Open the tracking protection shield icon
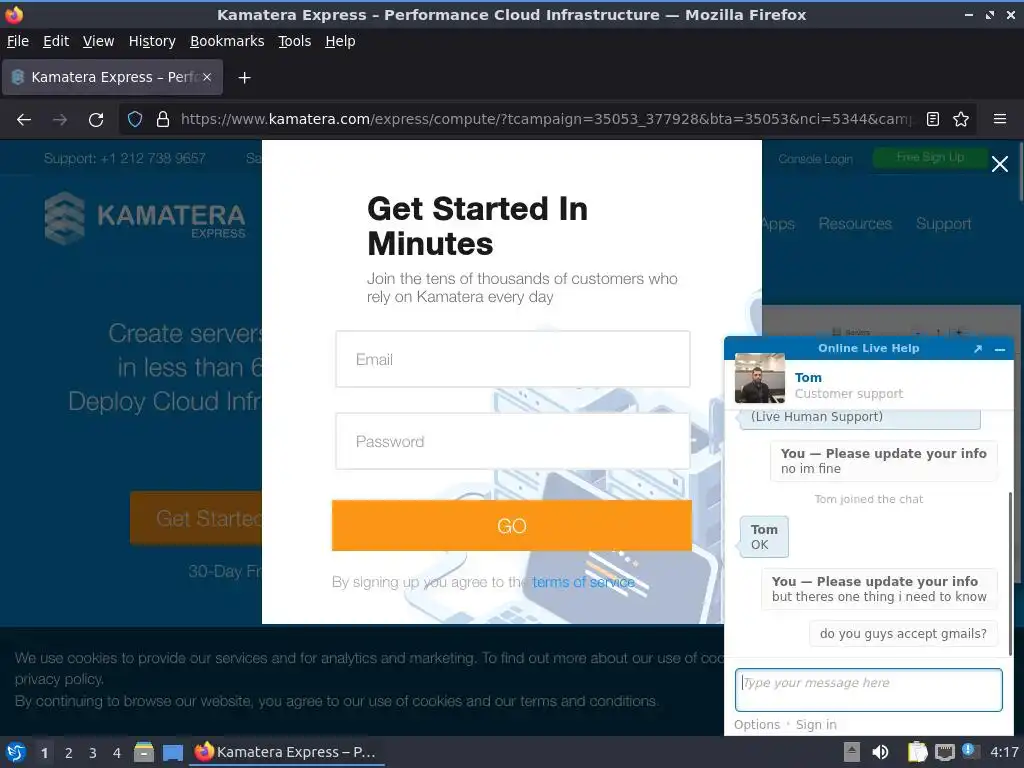 [135, 119]
